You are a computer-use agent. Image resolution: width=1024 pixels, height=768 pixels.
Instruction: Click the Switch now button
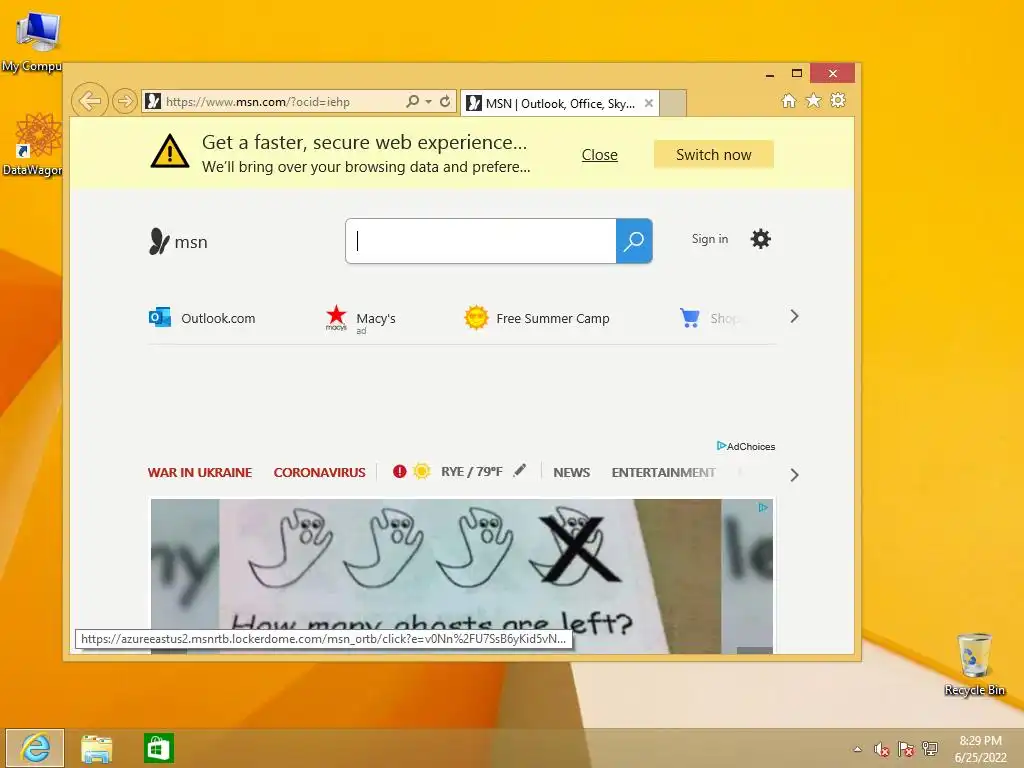[713, 155]
